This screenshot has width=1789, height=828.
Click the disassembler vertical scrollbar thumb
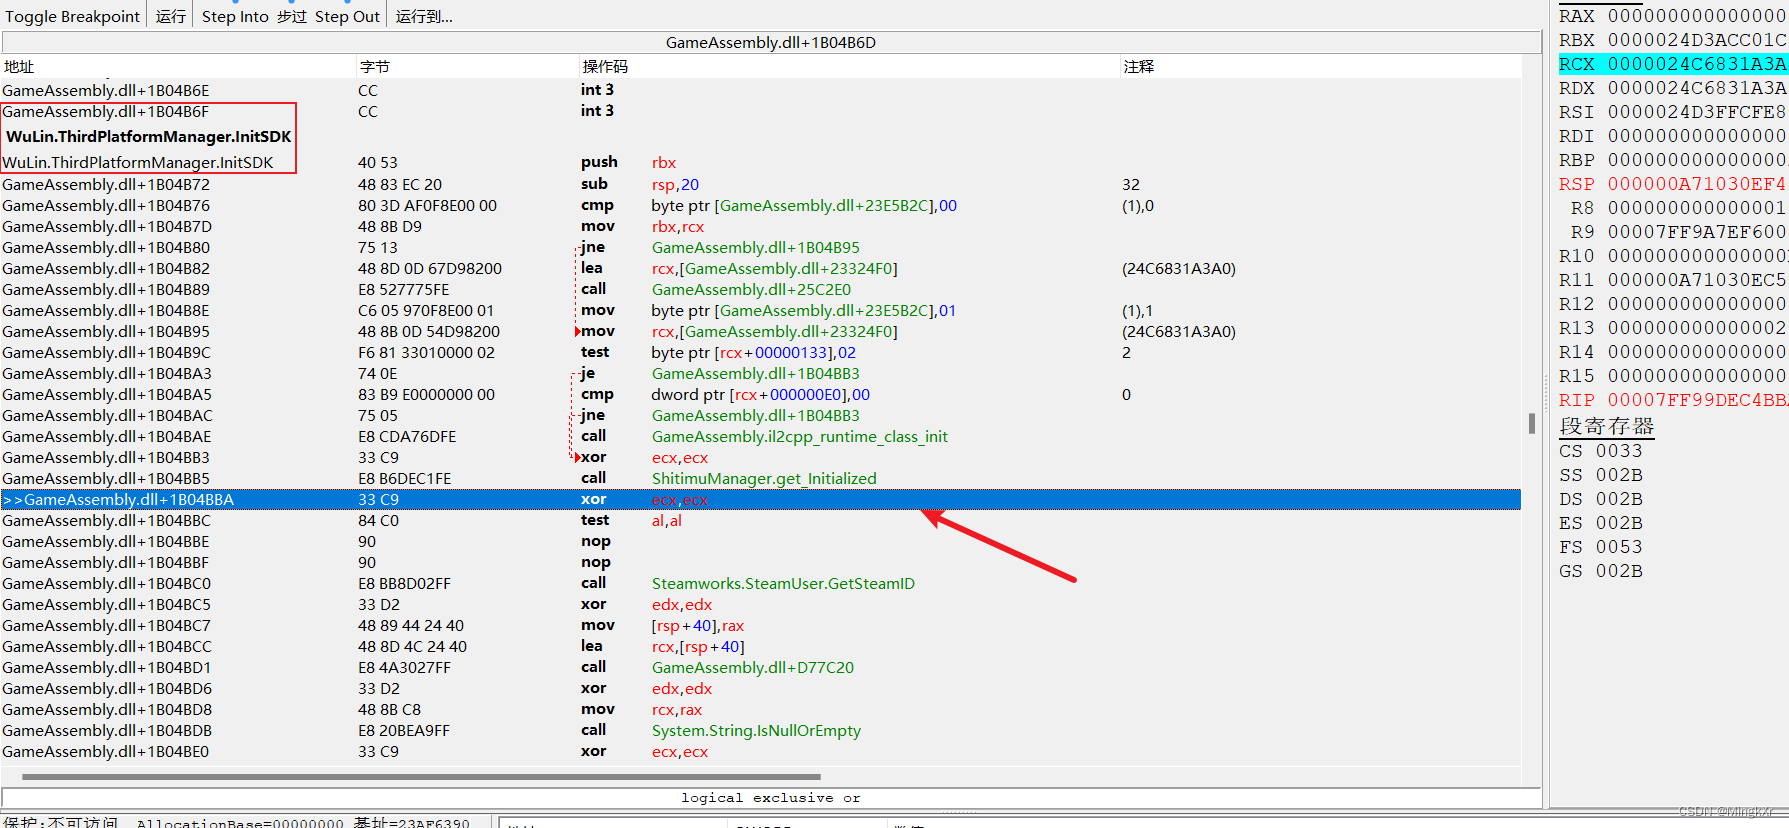click(1532, 423)
